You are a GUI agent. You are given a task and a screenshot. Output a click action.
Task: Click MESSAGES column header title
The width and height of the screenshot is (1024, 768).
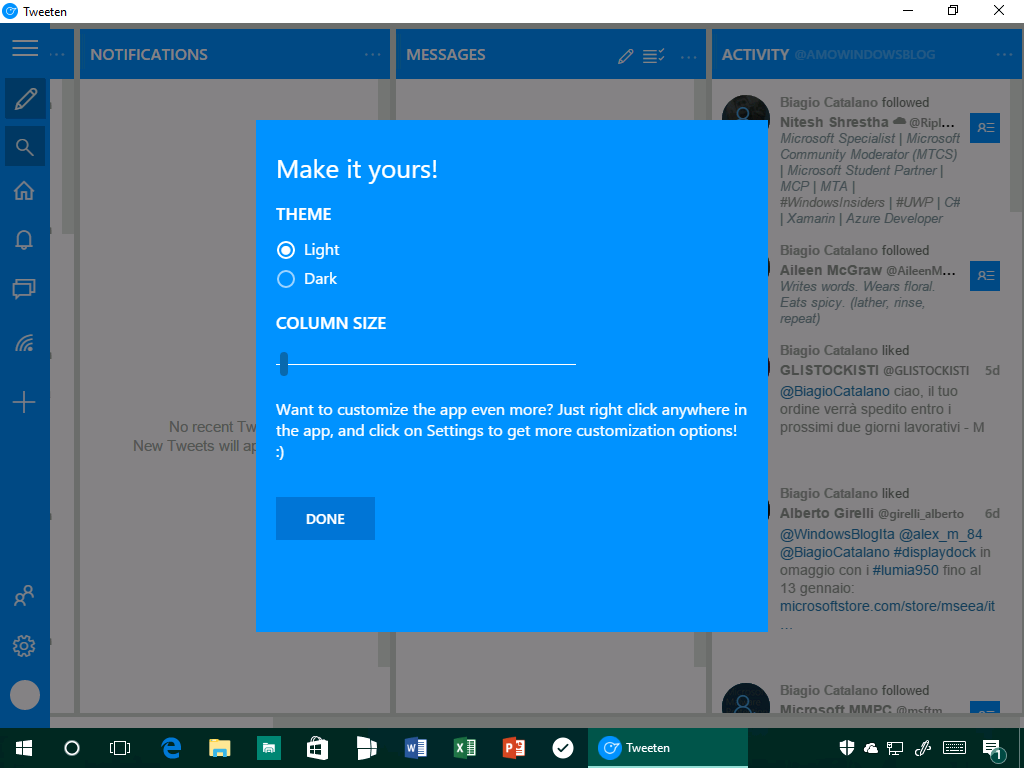(446, 55)
